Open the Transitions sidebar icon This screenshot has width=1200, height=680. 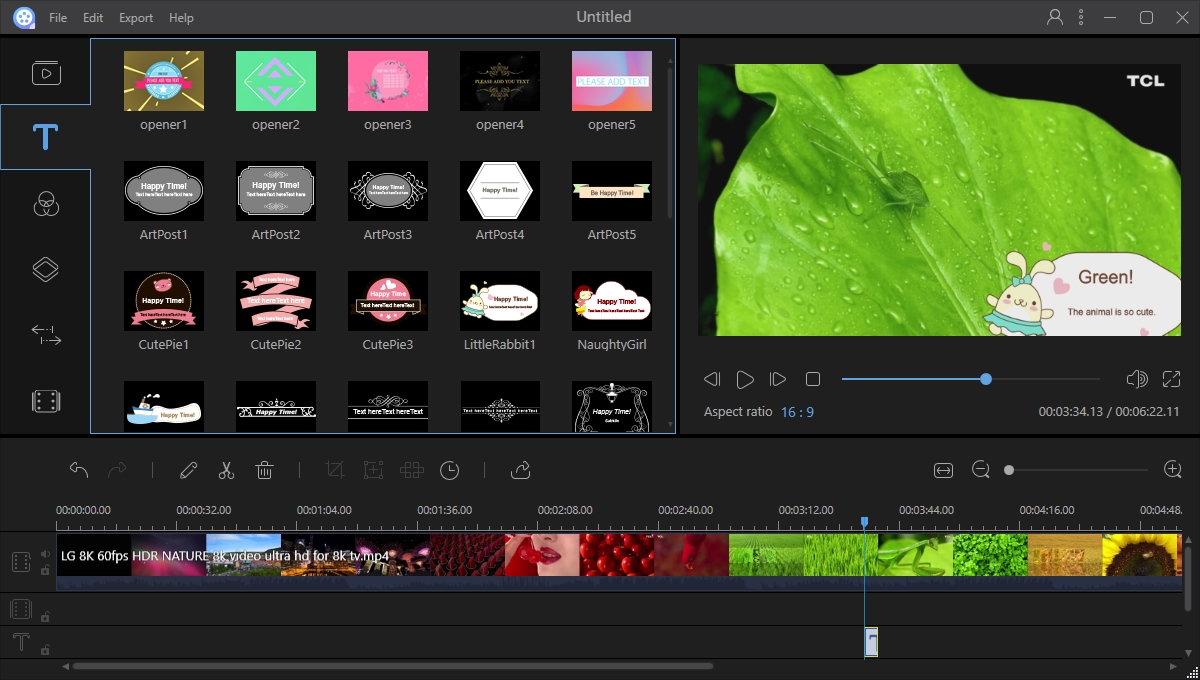point(45,336)
